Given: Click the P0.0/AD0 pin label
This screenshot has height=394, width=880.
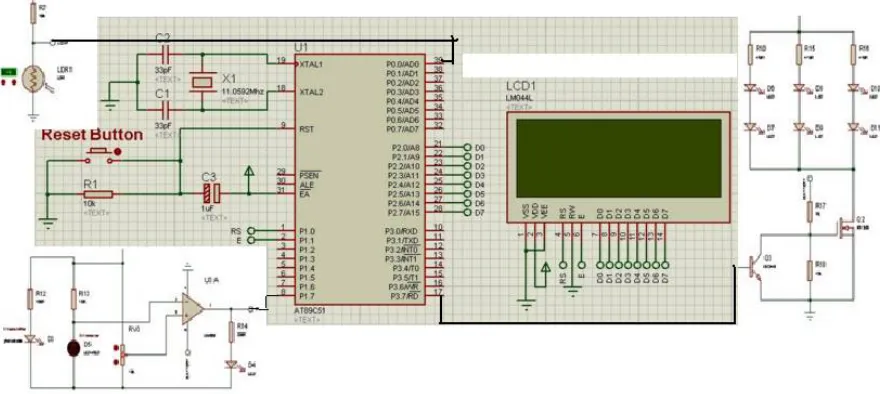Looking at the screenshot, I should [x=402, y=64].
